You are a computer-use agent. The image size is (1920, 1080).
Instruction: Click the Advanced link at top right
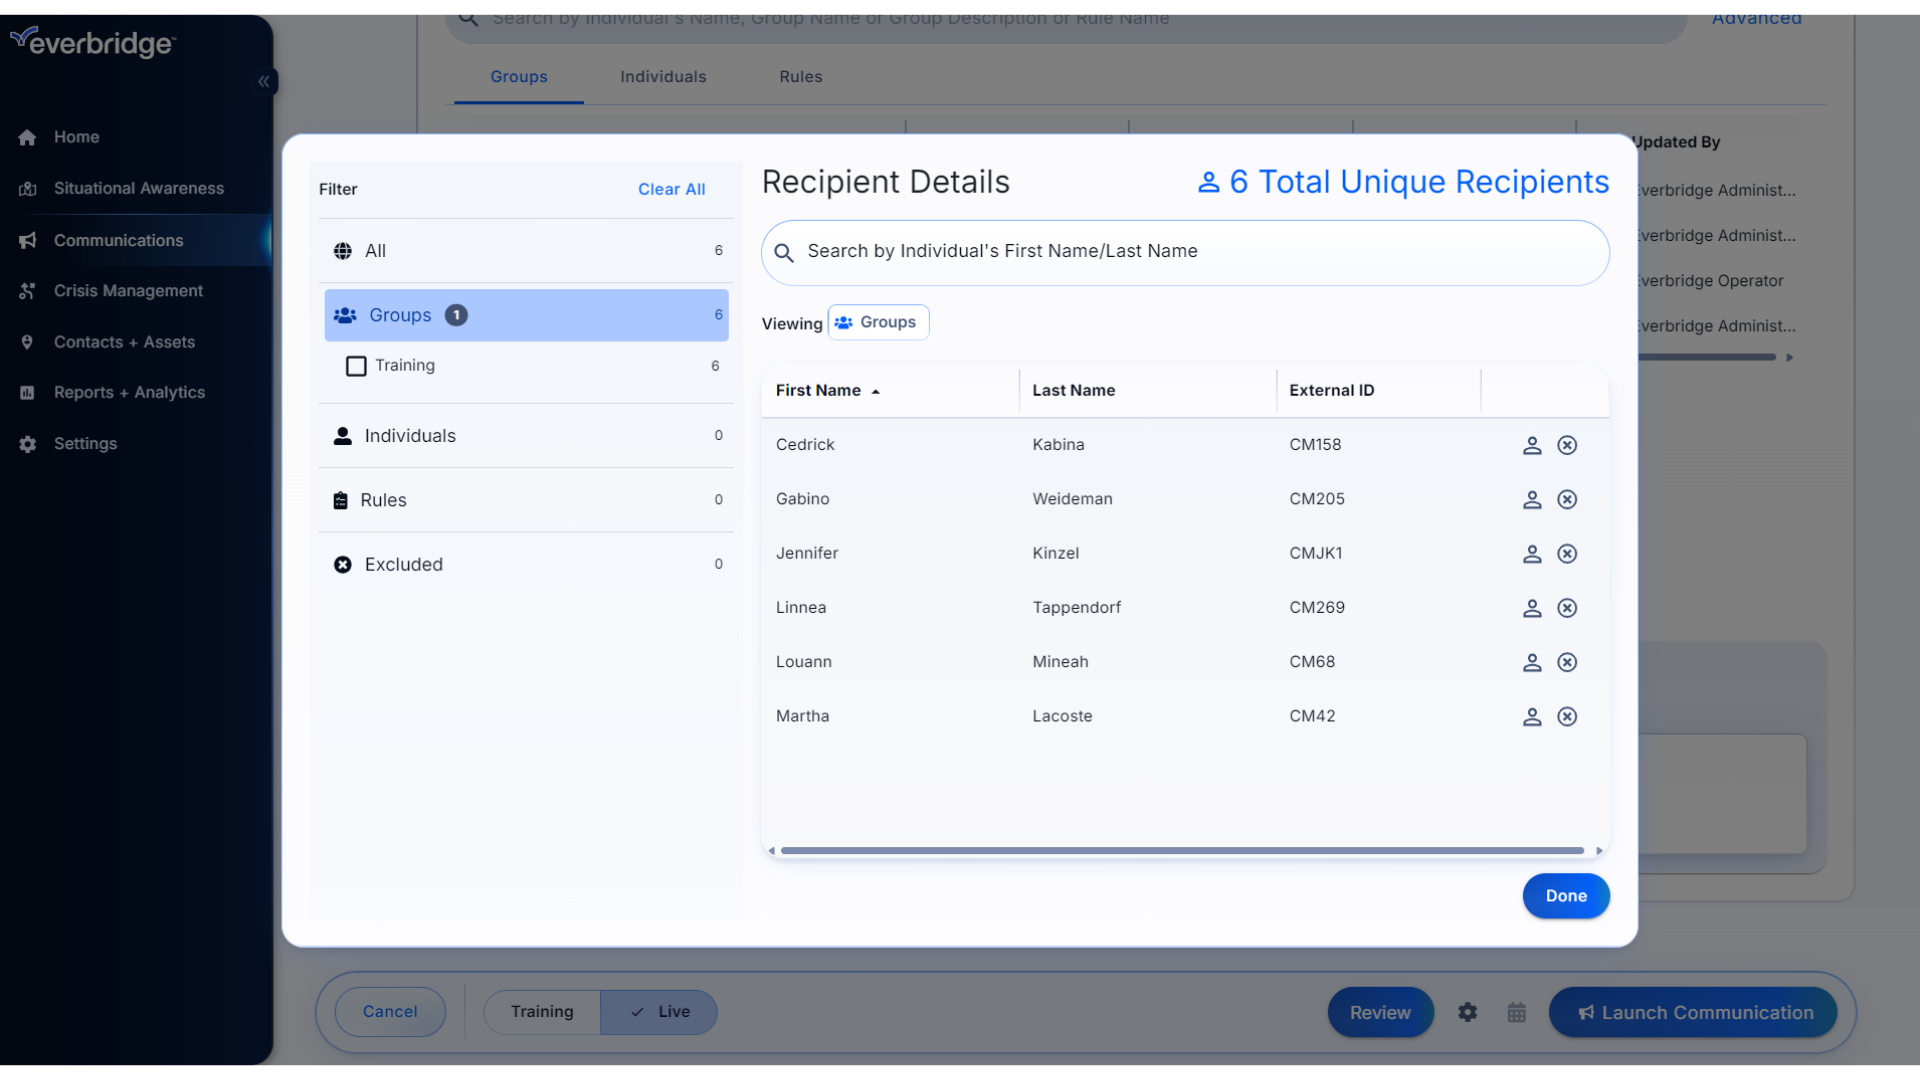[x=1756, y=20]
